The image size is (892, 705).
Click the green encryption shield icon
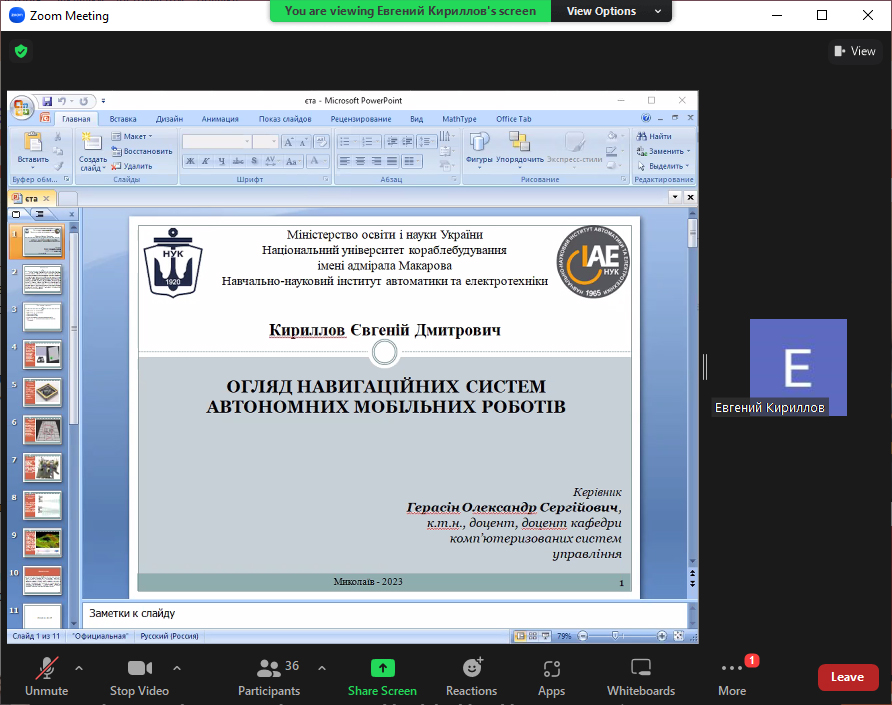coord(21,51)
